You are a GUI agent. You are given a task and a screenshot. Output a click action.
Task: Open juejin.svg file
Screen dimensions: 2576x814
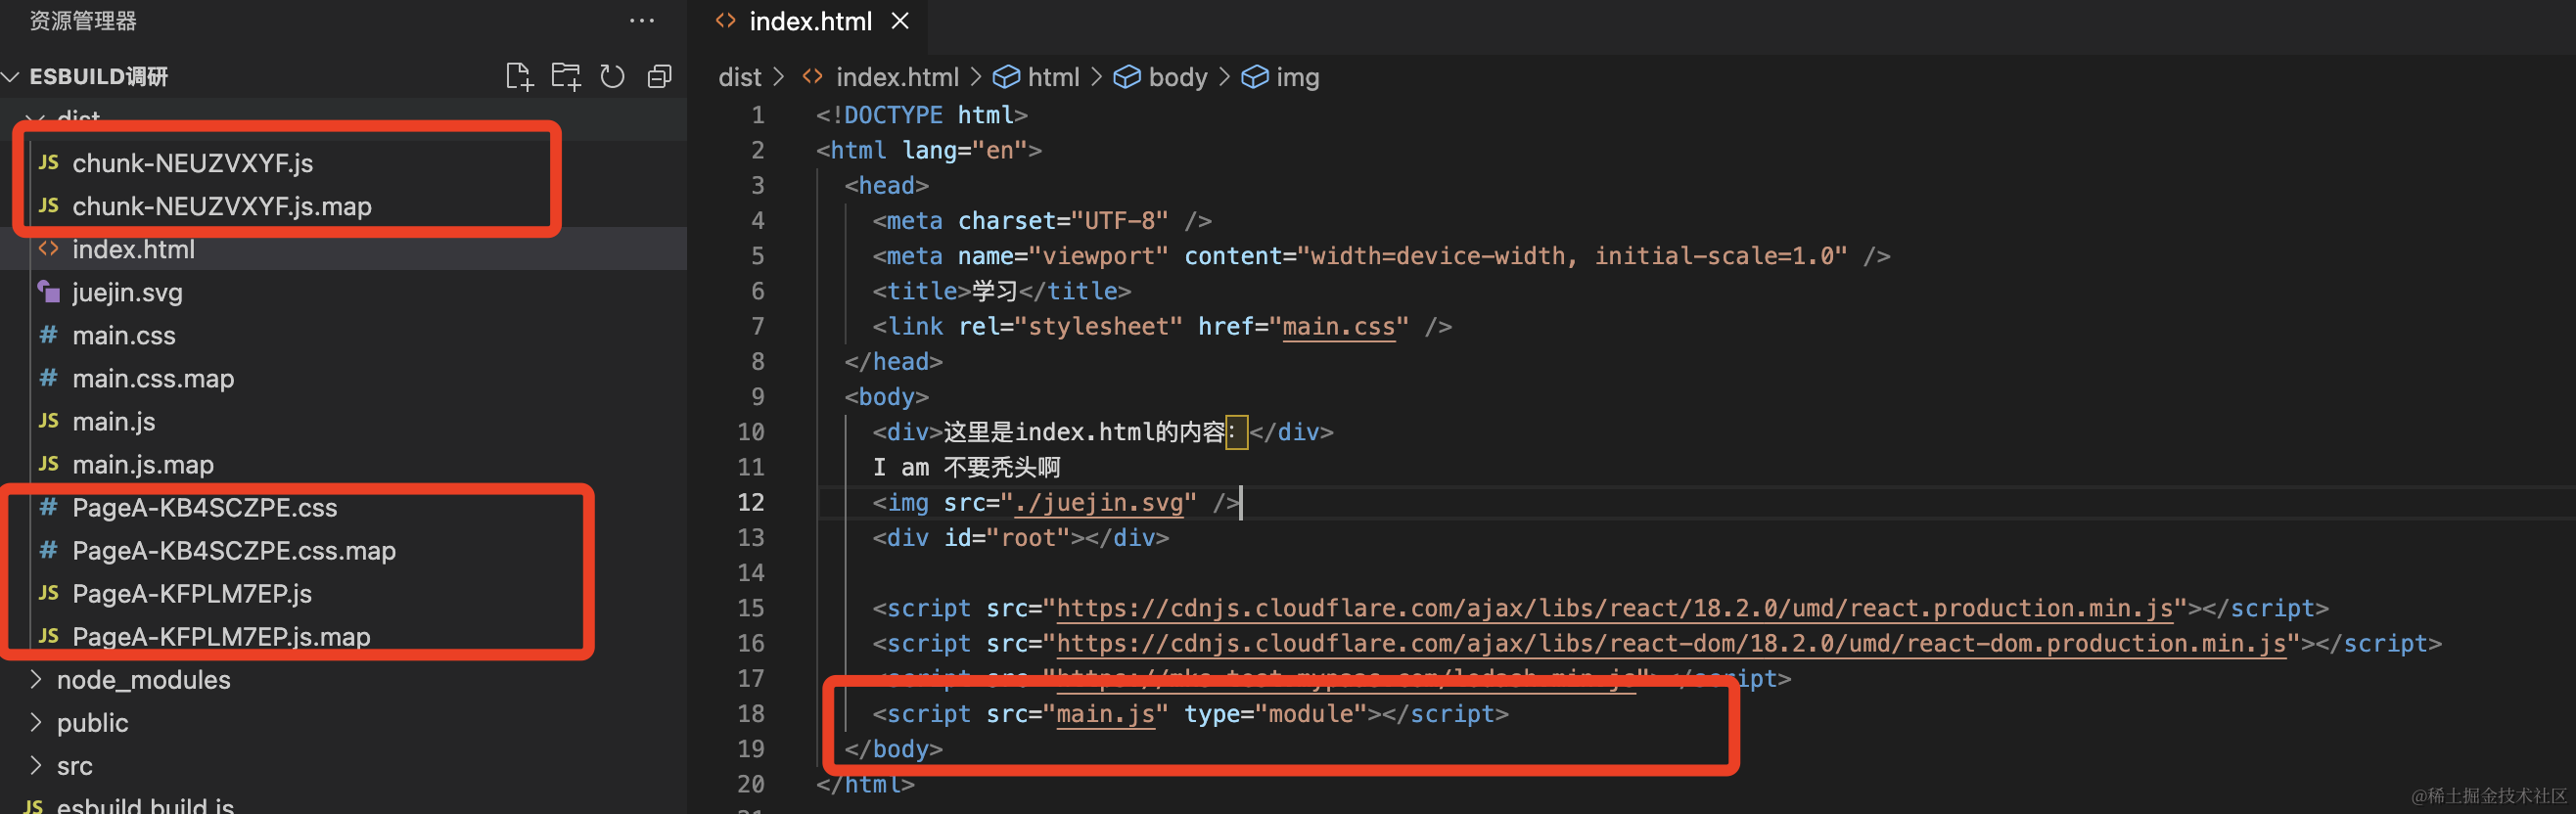pyautogui.click(x=127, y=292)
